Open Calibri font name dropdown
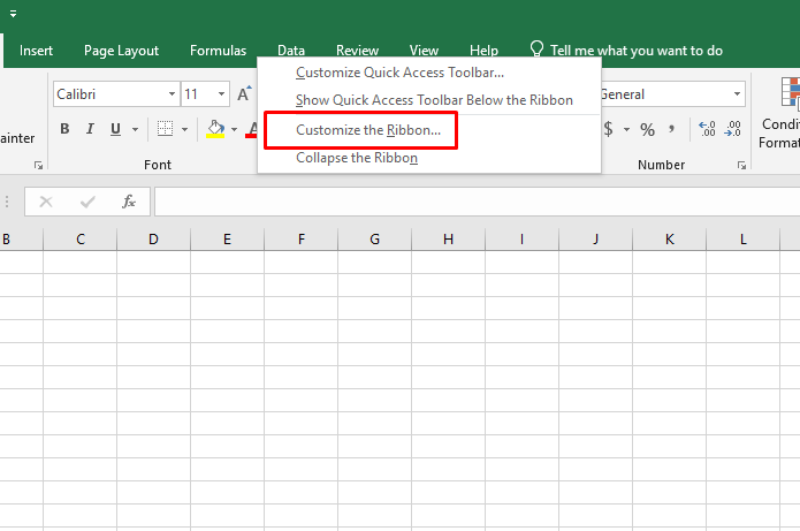800x531 pixels. [172, 94]
